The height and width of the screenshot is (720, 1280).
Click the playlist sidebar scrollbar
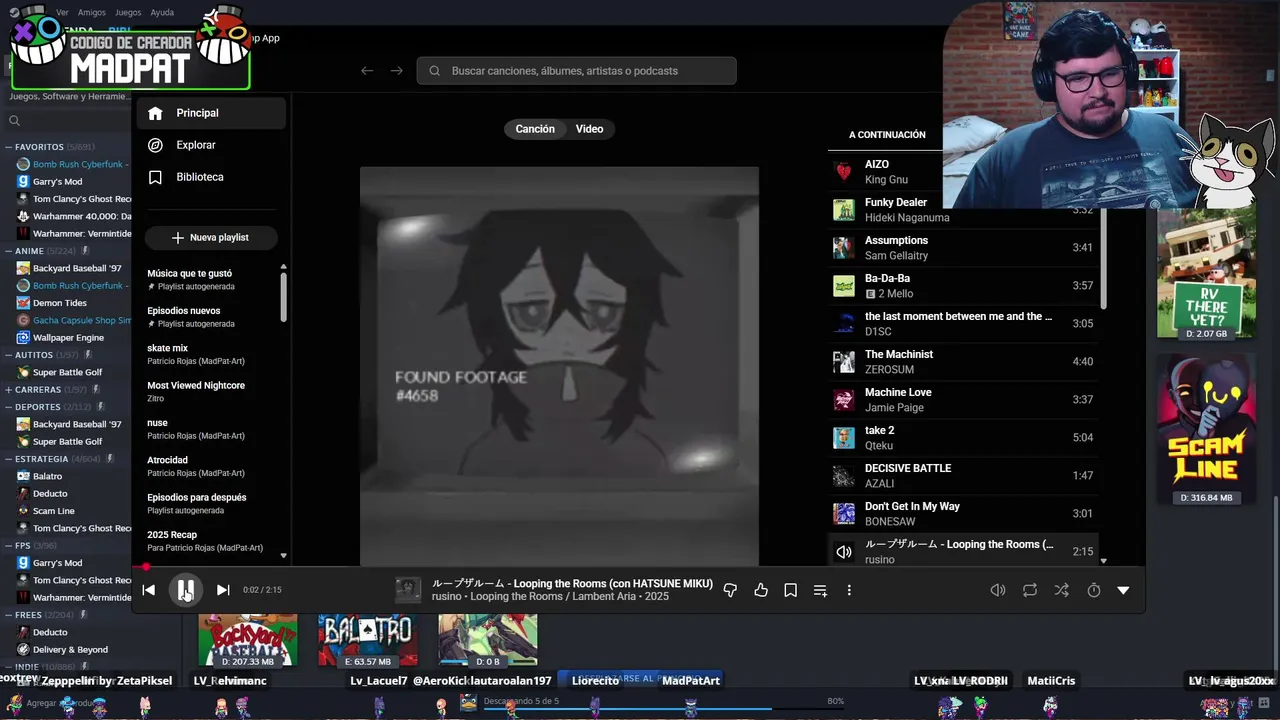283,296
